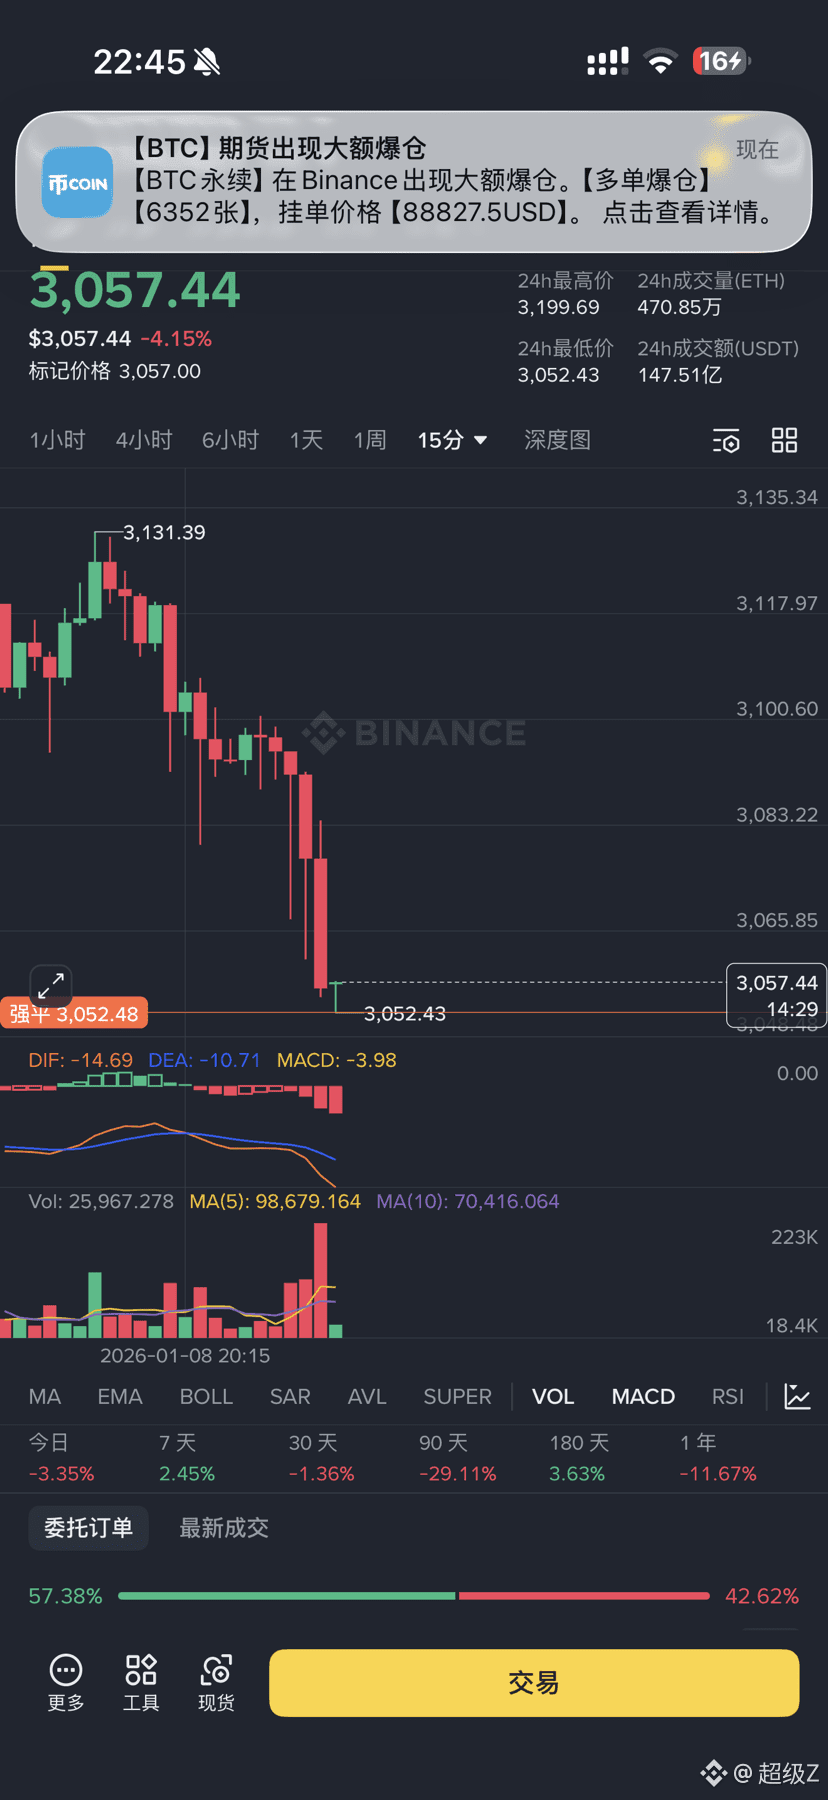Tap the 现在 timestamp in notification

click(x=757, y=149)
